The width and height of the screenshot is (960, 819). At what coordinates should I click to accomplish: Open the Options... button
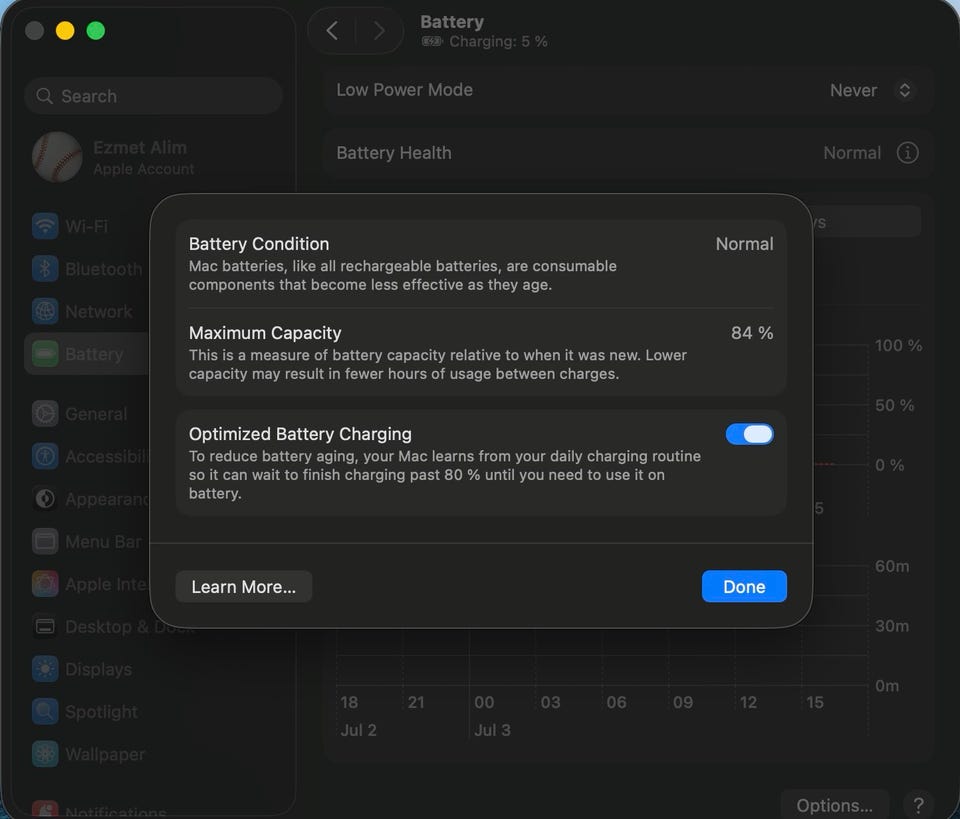(834, 805)
